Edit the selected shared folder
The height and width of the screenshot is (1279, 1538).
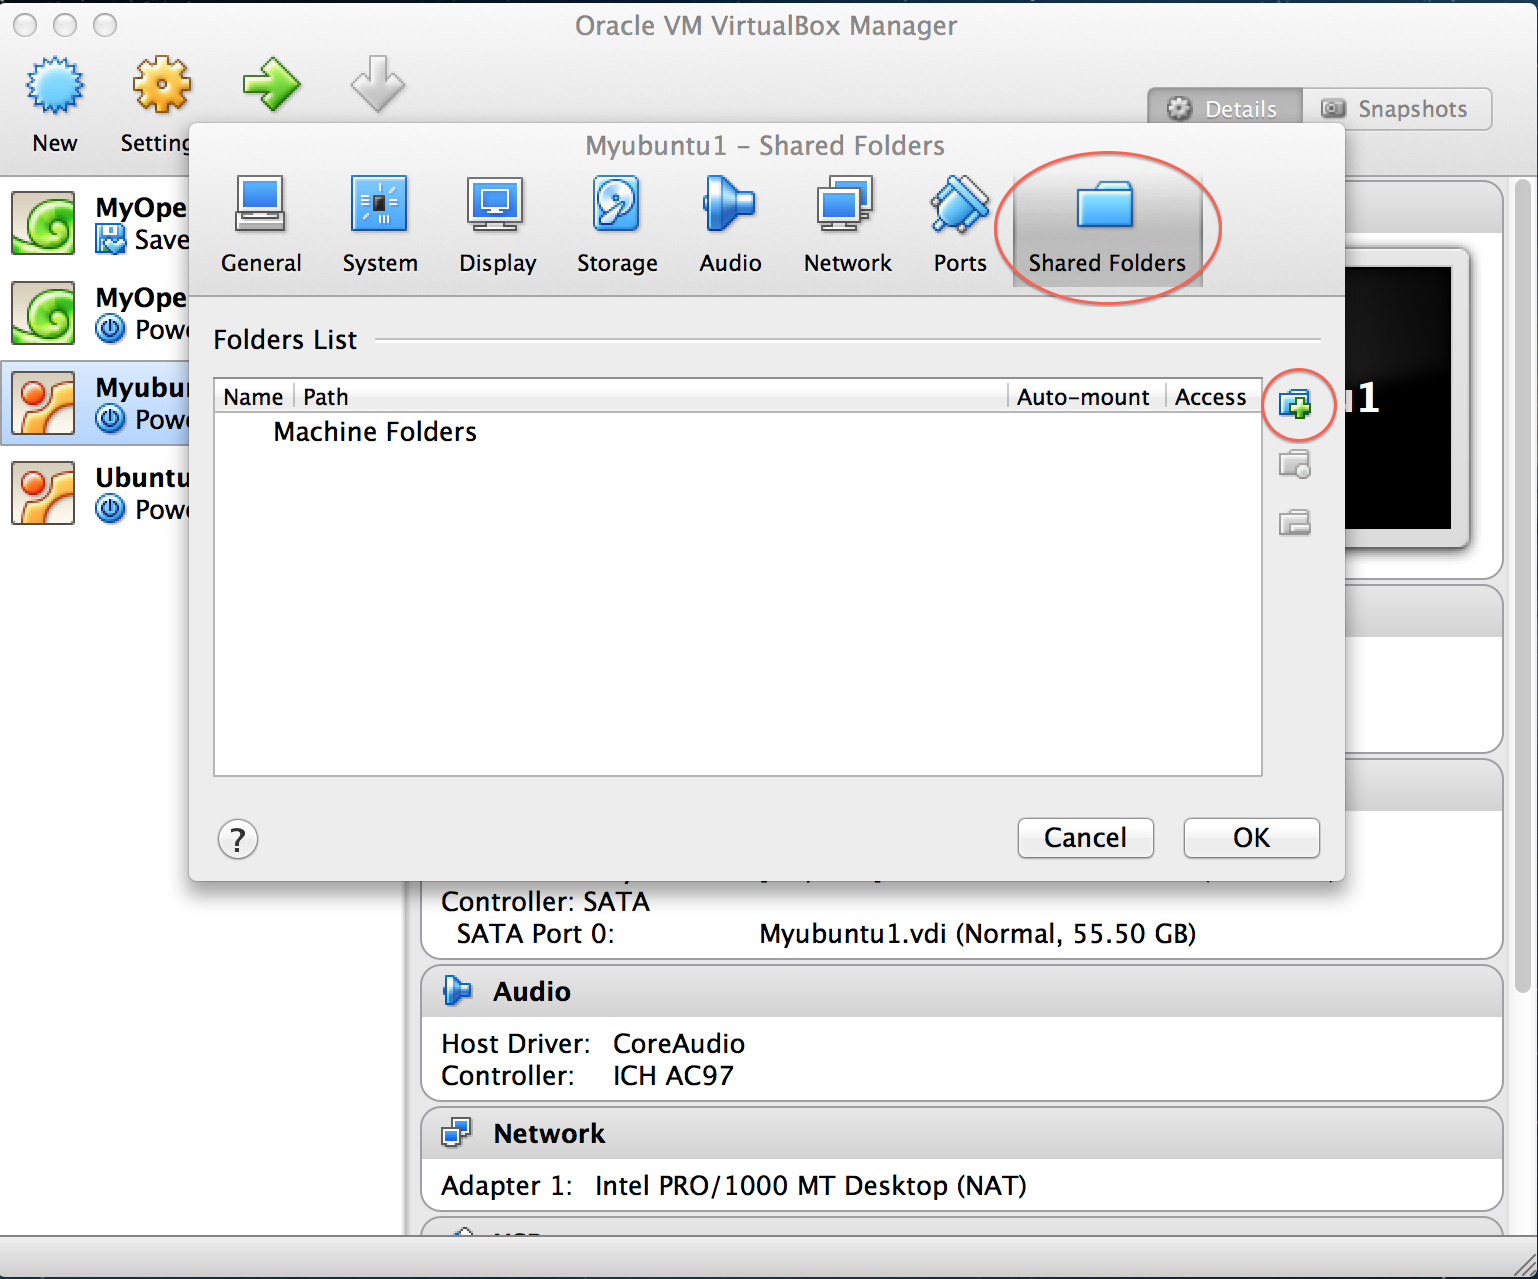(1296, 464)
